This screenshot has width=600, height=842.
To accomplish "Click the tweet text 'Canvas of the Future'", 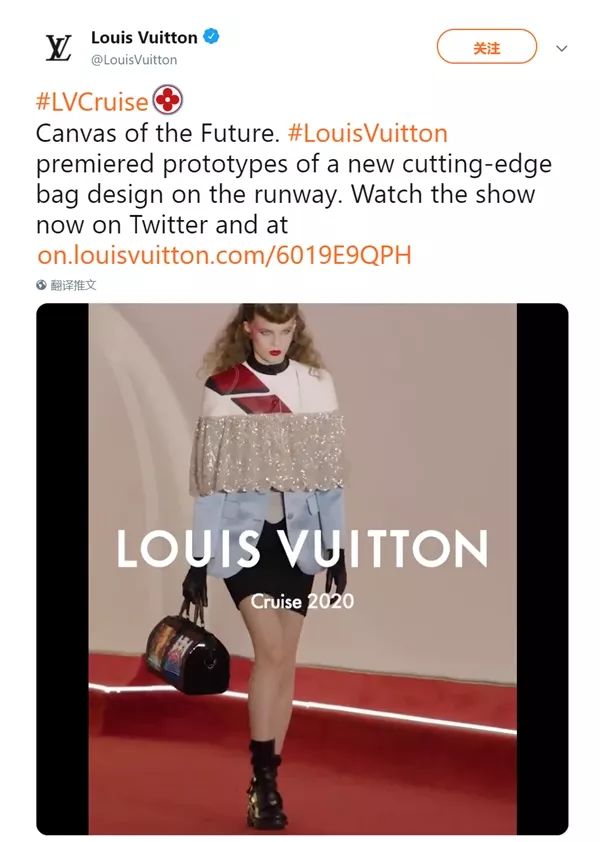I will 156,133.
